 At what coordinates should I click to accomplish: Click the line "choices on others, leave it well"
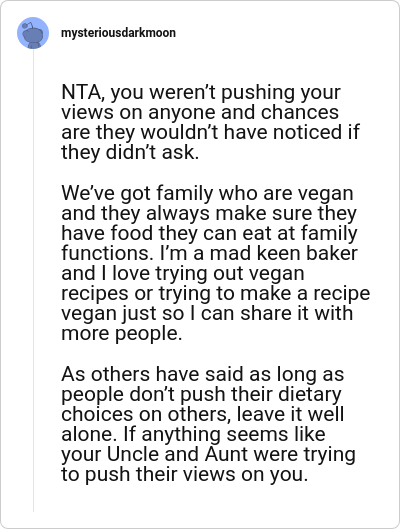point(203,414)
